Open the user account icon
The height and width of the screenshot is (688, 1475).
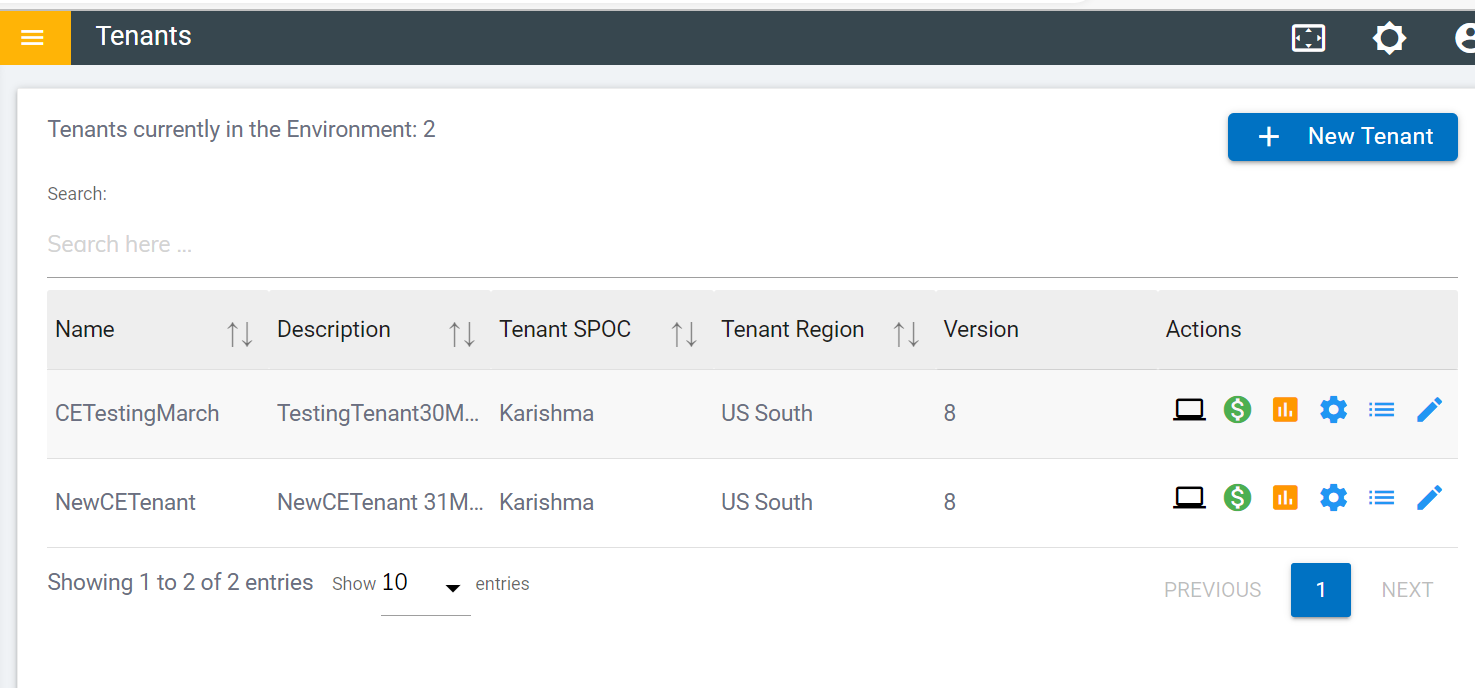click(x=1465, y=38)
